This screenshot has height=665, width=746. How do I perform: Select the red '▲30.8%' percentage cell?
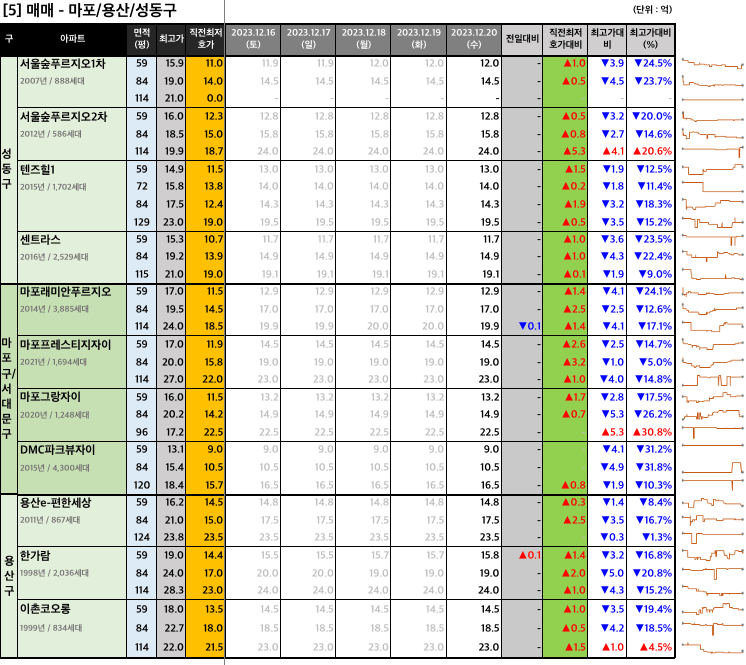click(650, 432)
